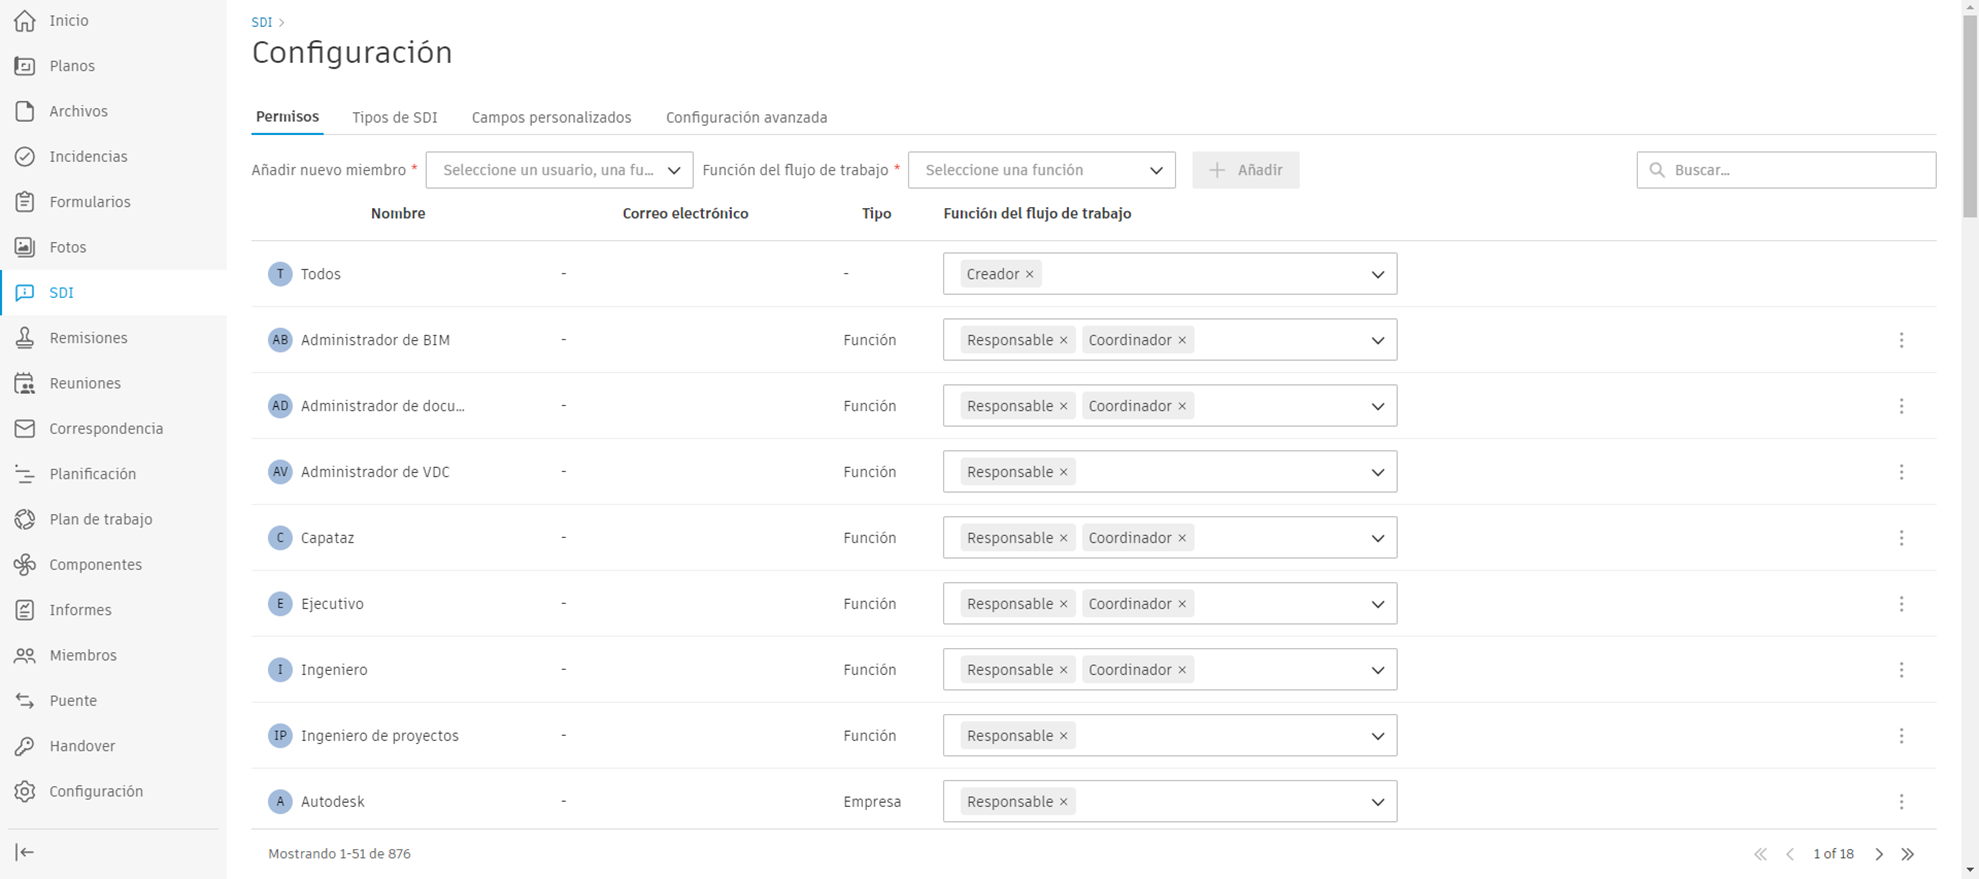This screenshot has height=879, width=1979.
Task: Go to next page of members
Action: [x=1879, y=854]
